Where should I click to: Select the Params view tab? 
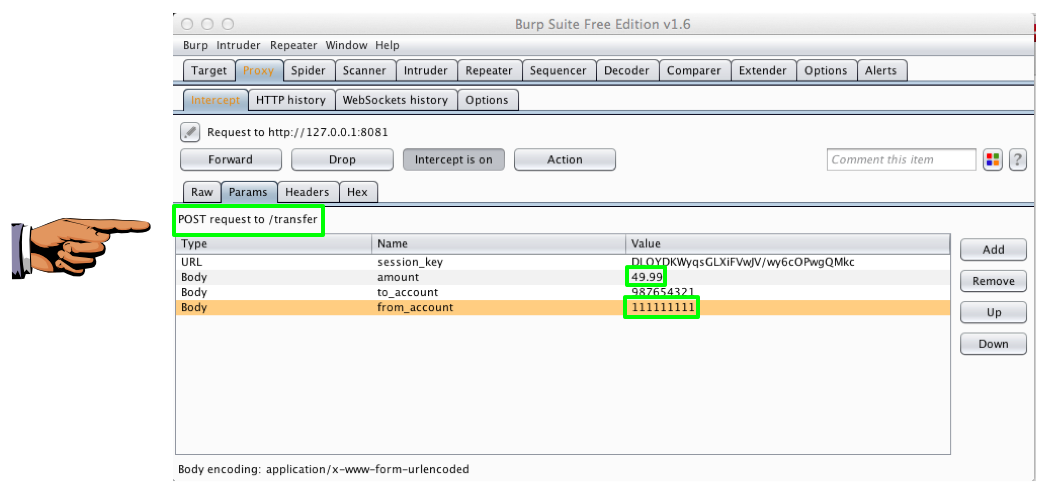[x=248, y=192]
